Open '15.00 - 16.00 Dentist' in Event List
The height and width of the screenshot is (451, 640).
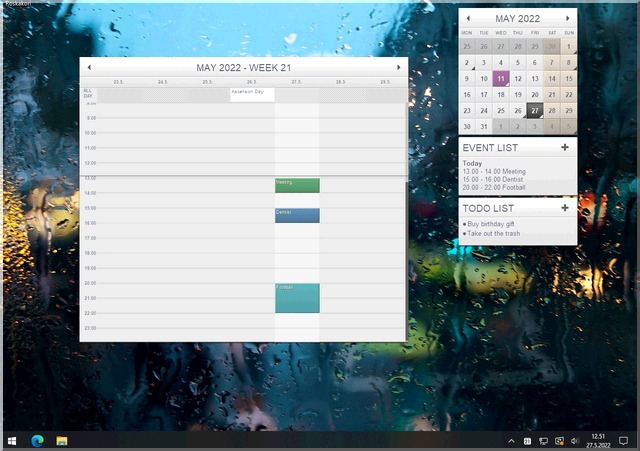tap(493, 179)
